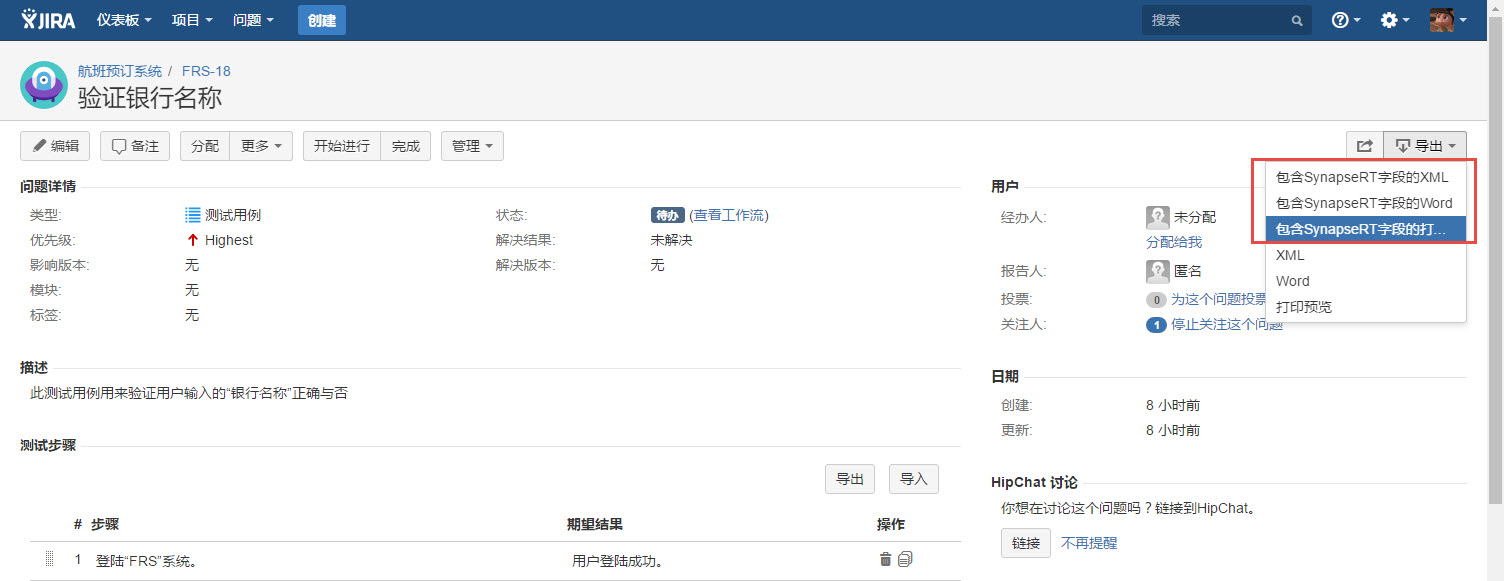
Task: Click the search magnifier icon
Action: pos(1297,20)
